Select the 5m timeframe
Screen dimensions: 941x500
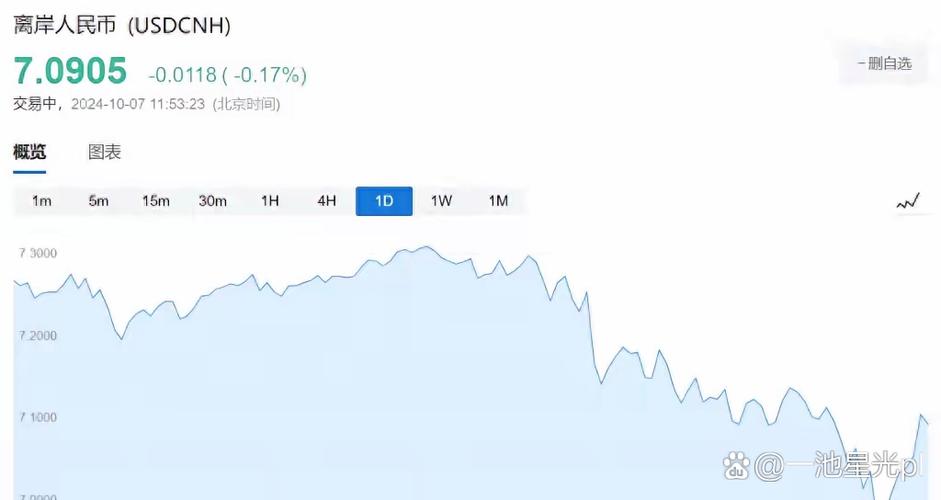click(98, 201)
